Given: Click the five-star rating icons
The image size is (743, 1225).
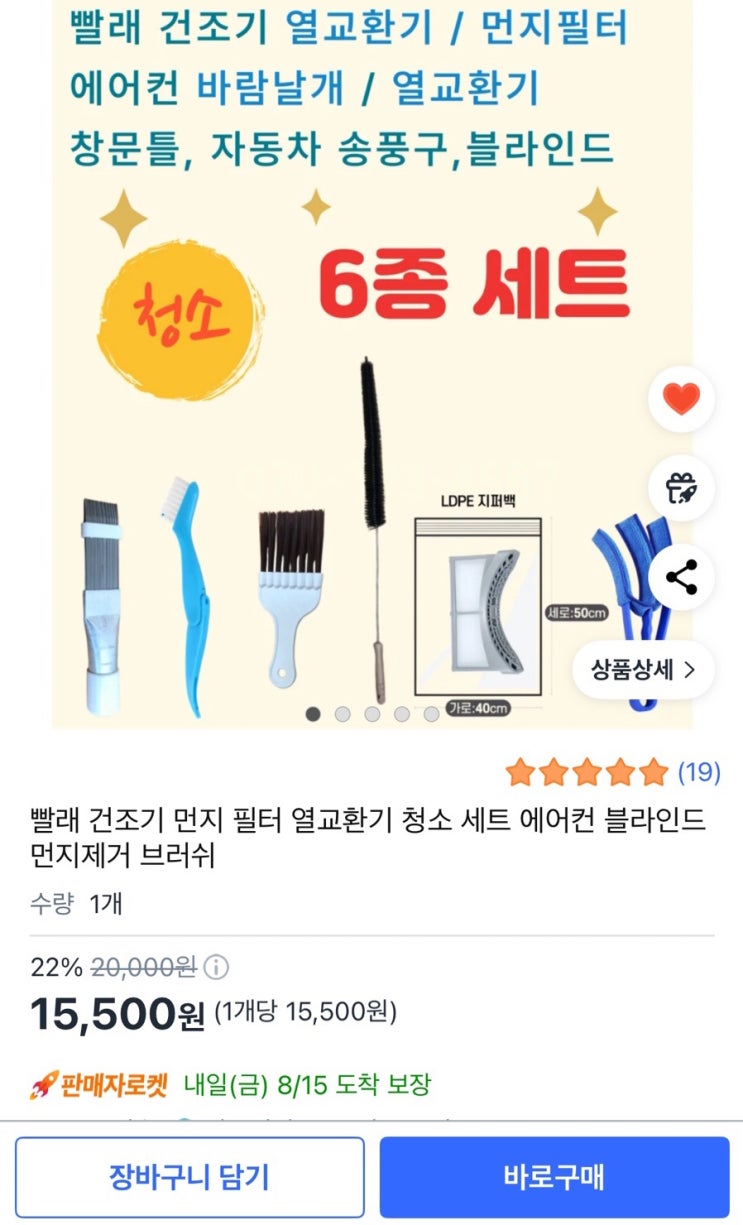Looking at the screenshot, I should (587, 772).
